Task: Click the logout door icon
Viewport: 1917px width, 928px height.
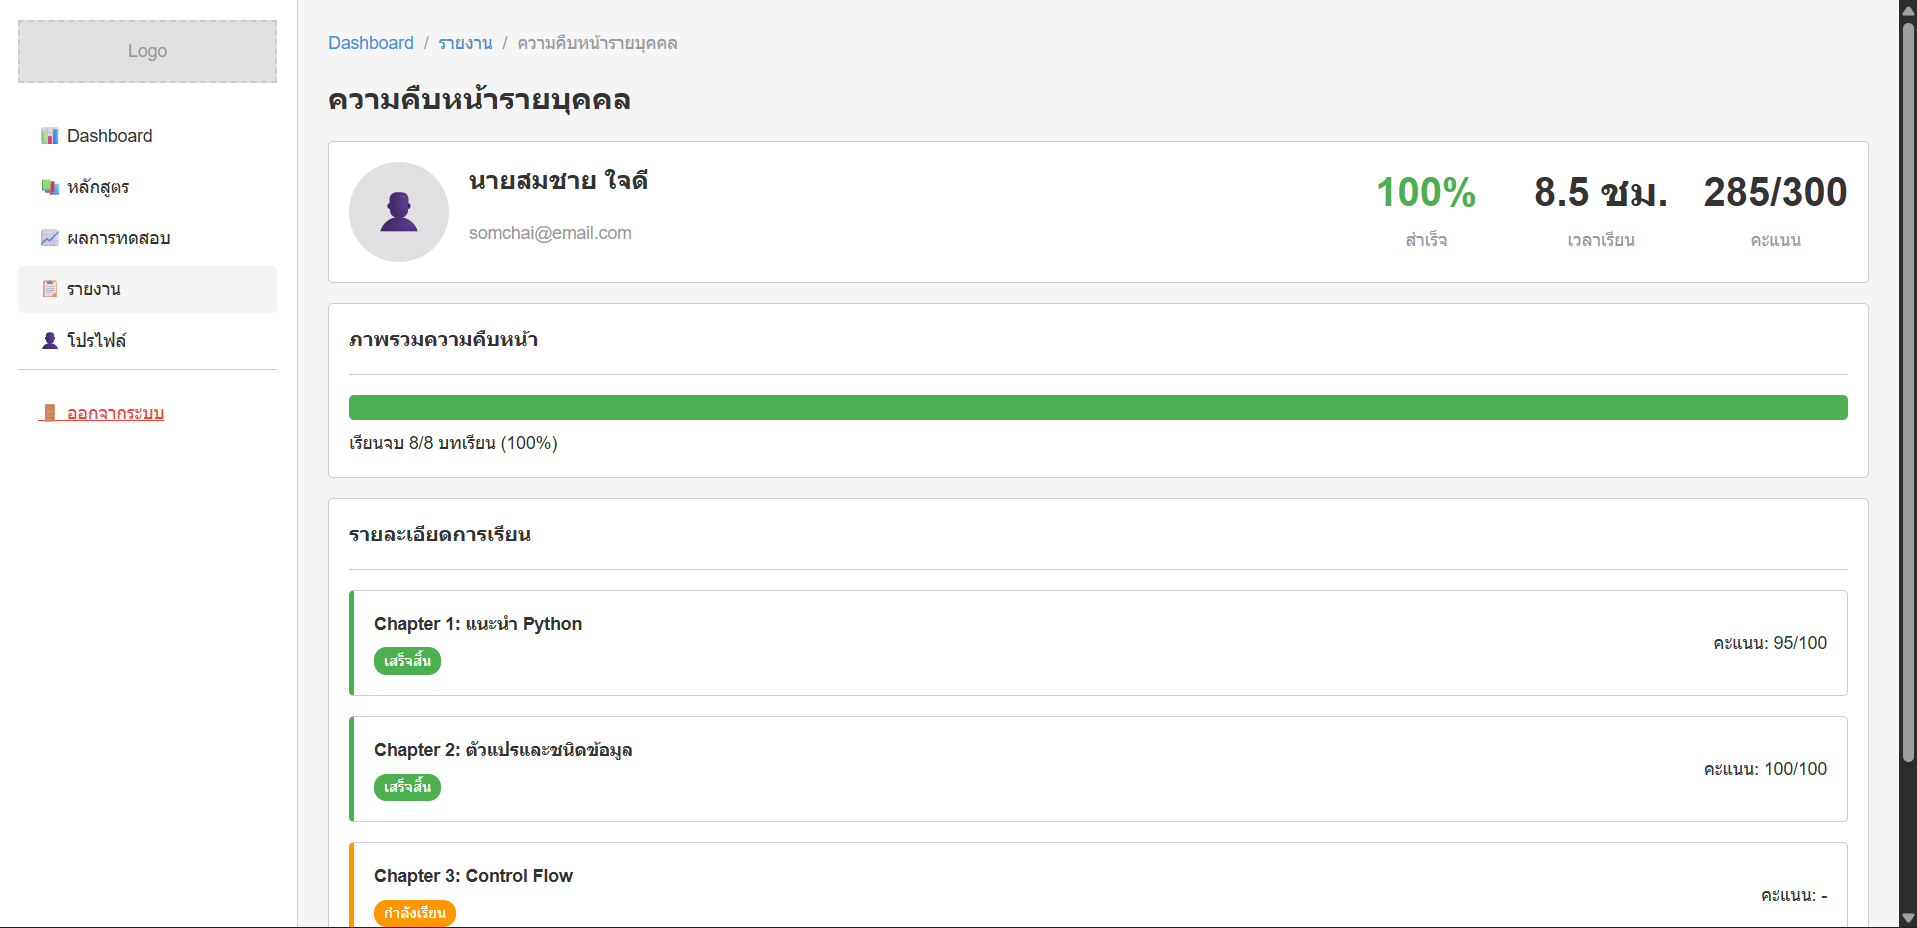Action: click(49, 413)
